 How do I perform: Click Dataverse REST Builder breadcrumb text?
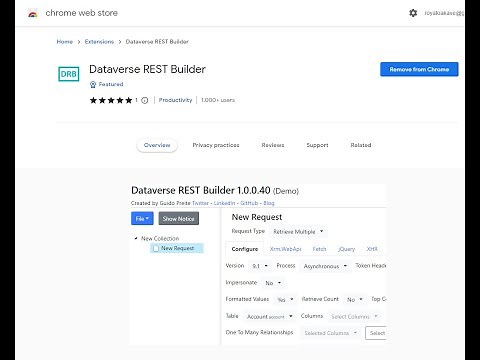coord(157,42)
